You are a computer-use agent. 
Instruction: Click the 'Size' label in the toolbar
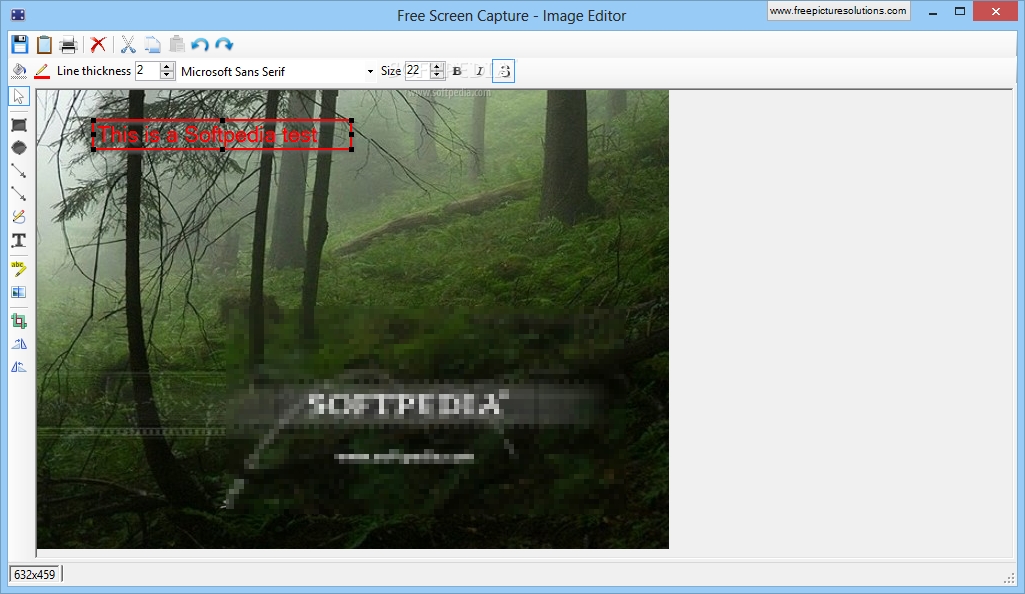tap(391, 71)
